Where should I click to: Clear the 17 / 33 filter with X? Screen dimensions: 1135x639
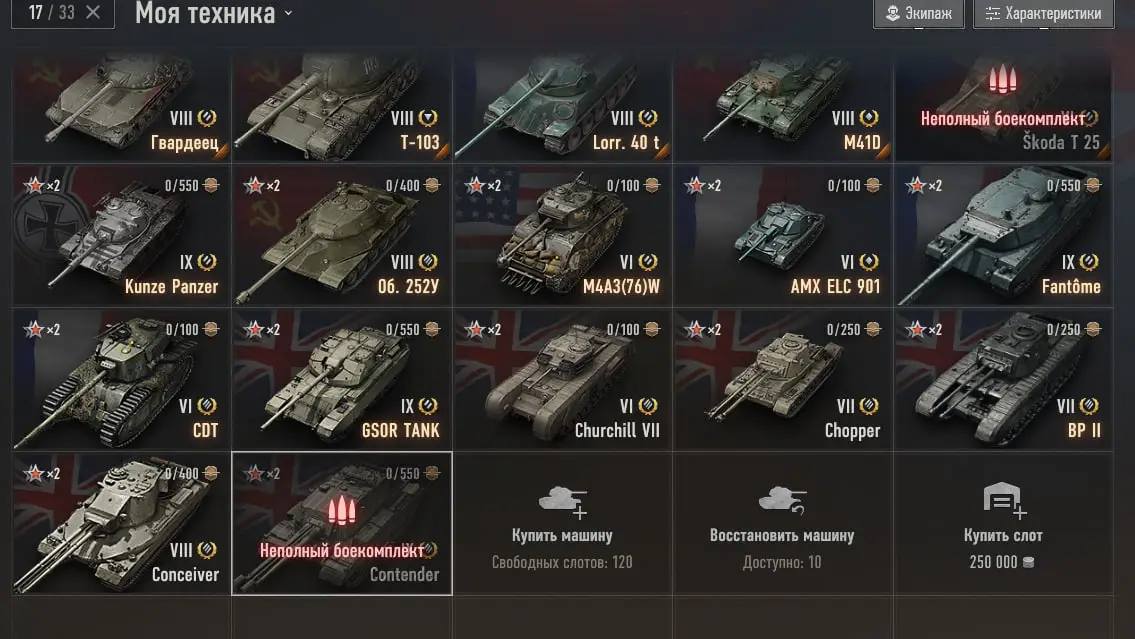pyautogui.click(x=93, y=12)
